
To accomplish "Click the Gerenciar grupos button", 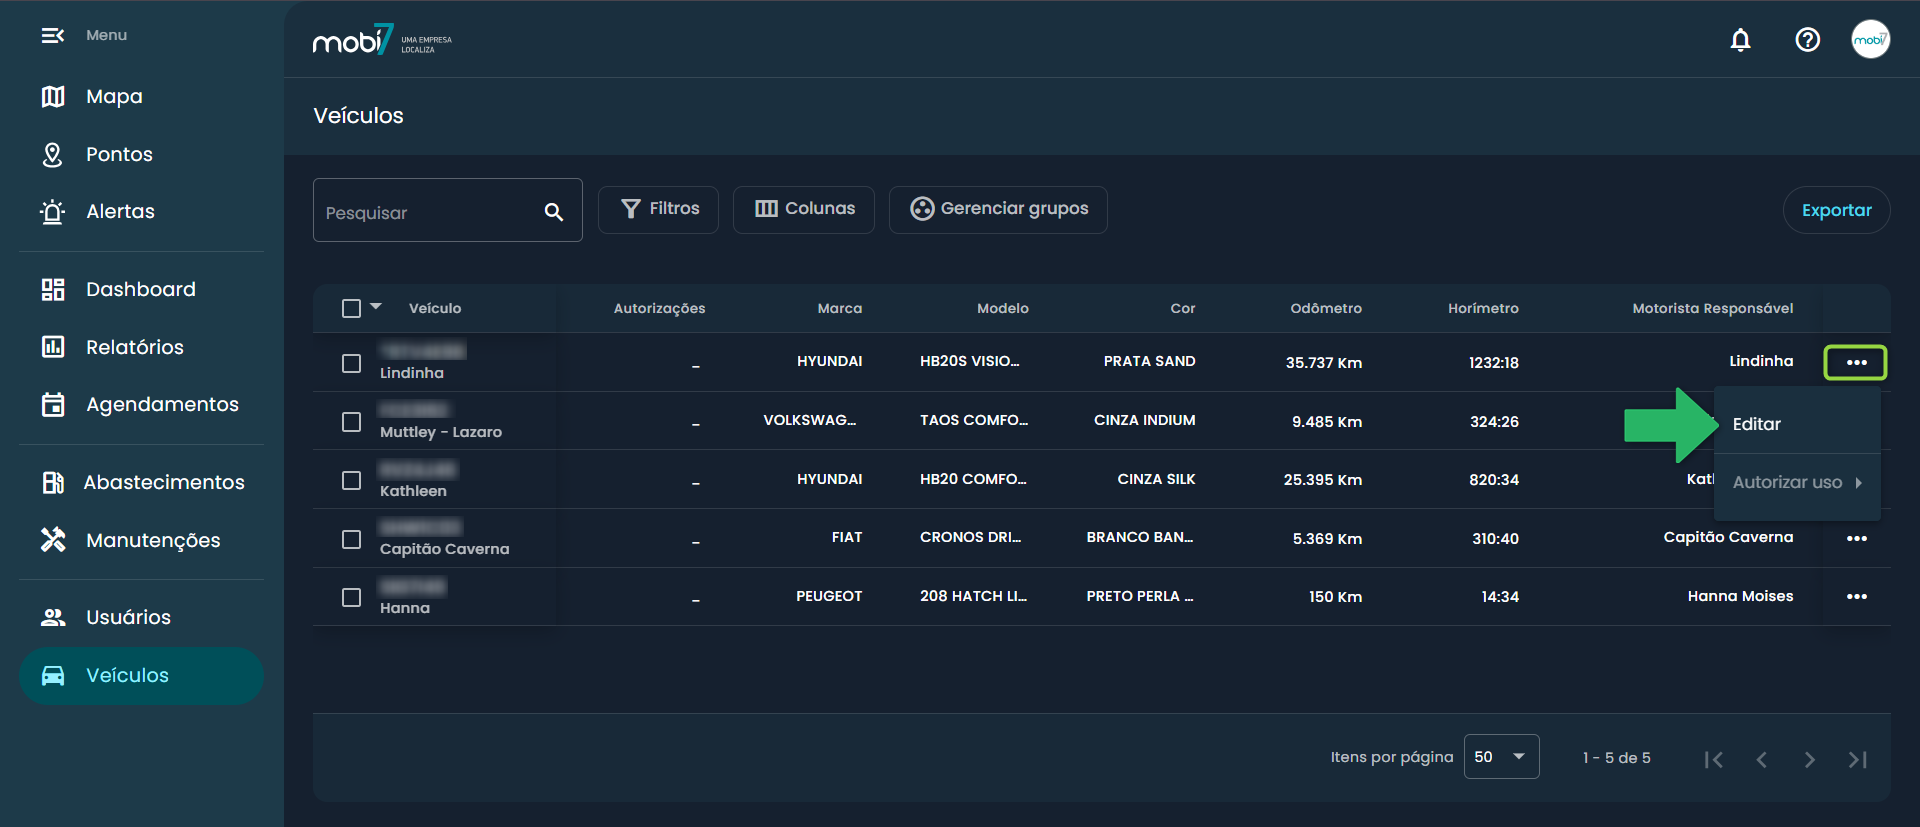I will [x=998, y=209].
